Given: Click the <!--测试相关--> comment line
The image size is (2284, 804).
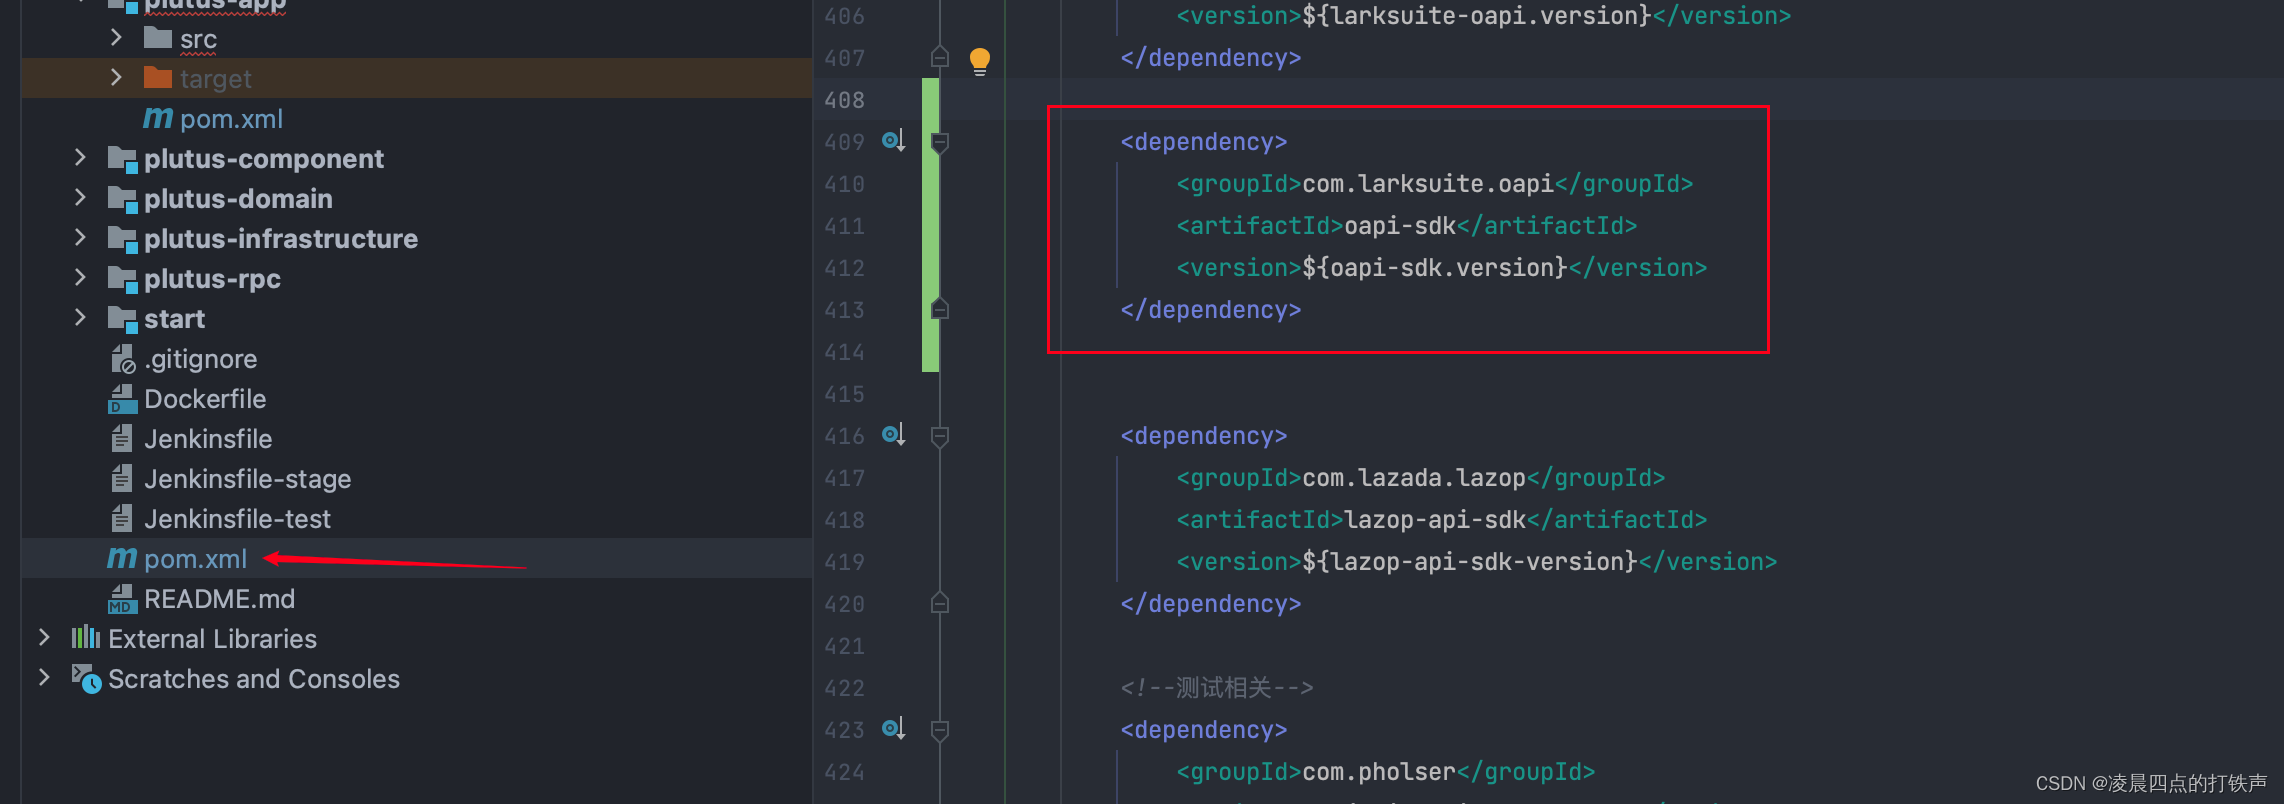Looking at the screenshot, I should [x=1217, y=688].
